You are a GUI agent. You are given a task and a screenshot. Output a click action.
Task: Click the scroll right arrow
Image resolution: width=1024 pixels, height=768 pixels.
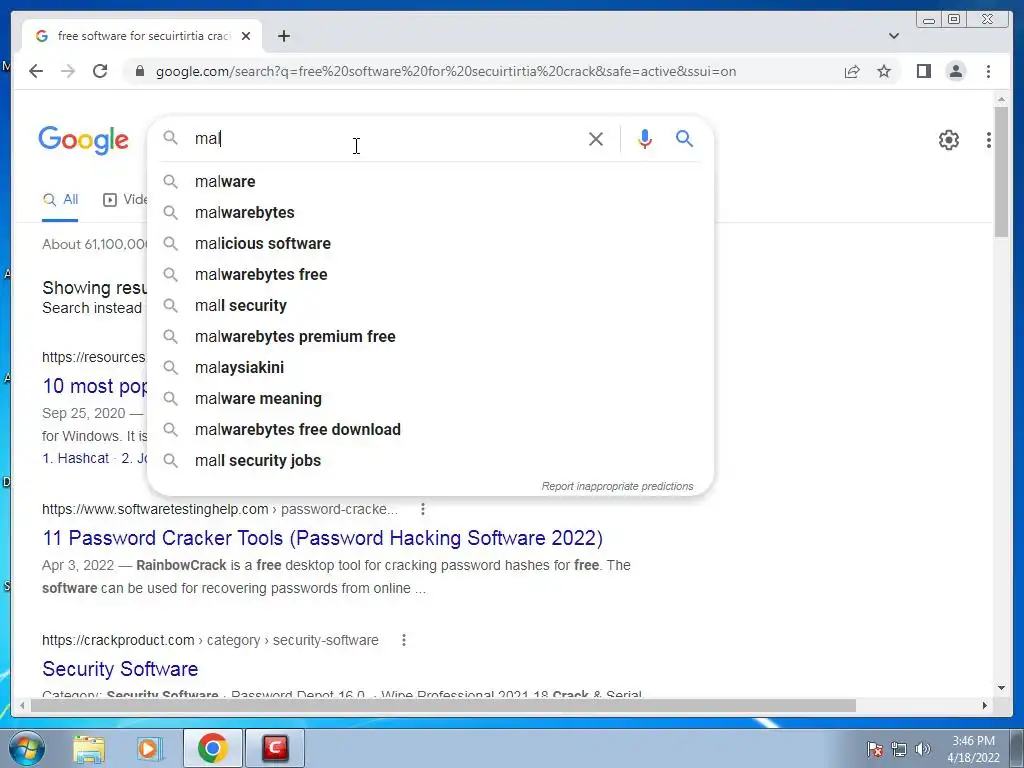coord(985,705)
